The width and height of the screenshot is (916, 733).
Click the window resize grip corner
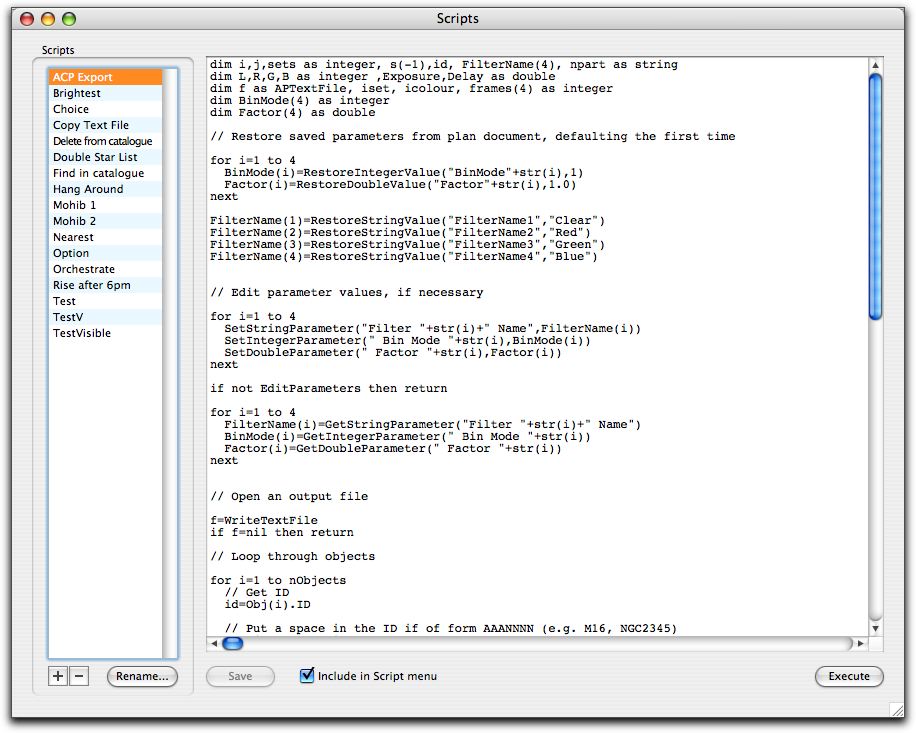point(896,709)
